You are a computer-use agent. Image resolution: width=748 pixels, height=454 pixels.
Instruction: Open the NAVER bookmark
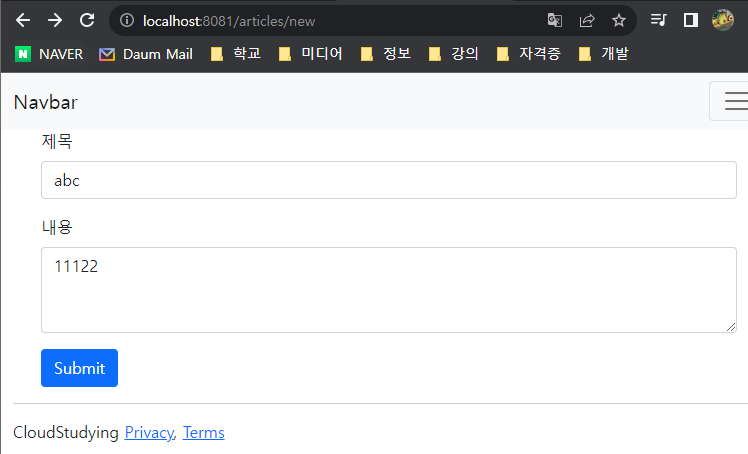click(49, 54)
